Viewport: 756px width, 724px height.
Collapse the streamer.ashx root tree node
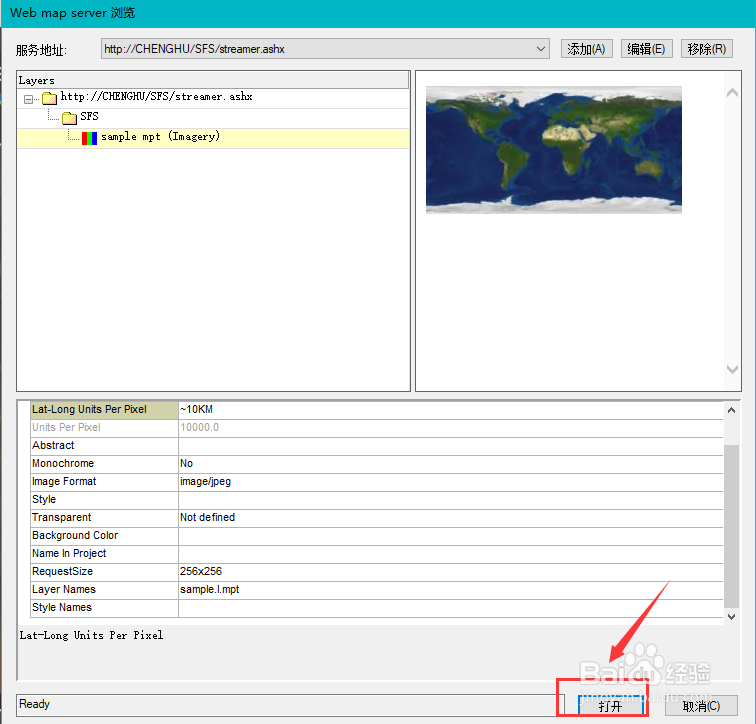(x=28, y=99)
